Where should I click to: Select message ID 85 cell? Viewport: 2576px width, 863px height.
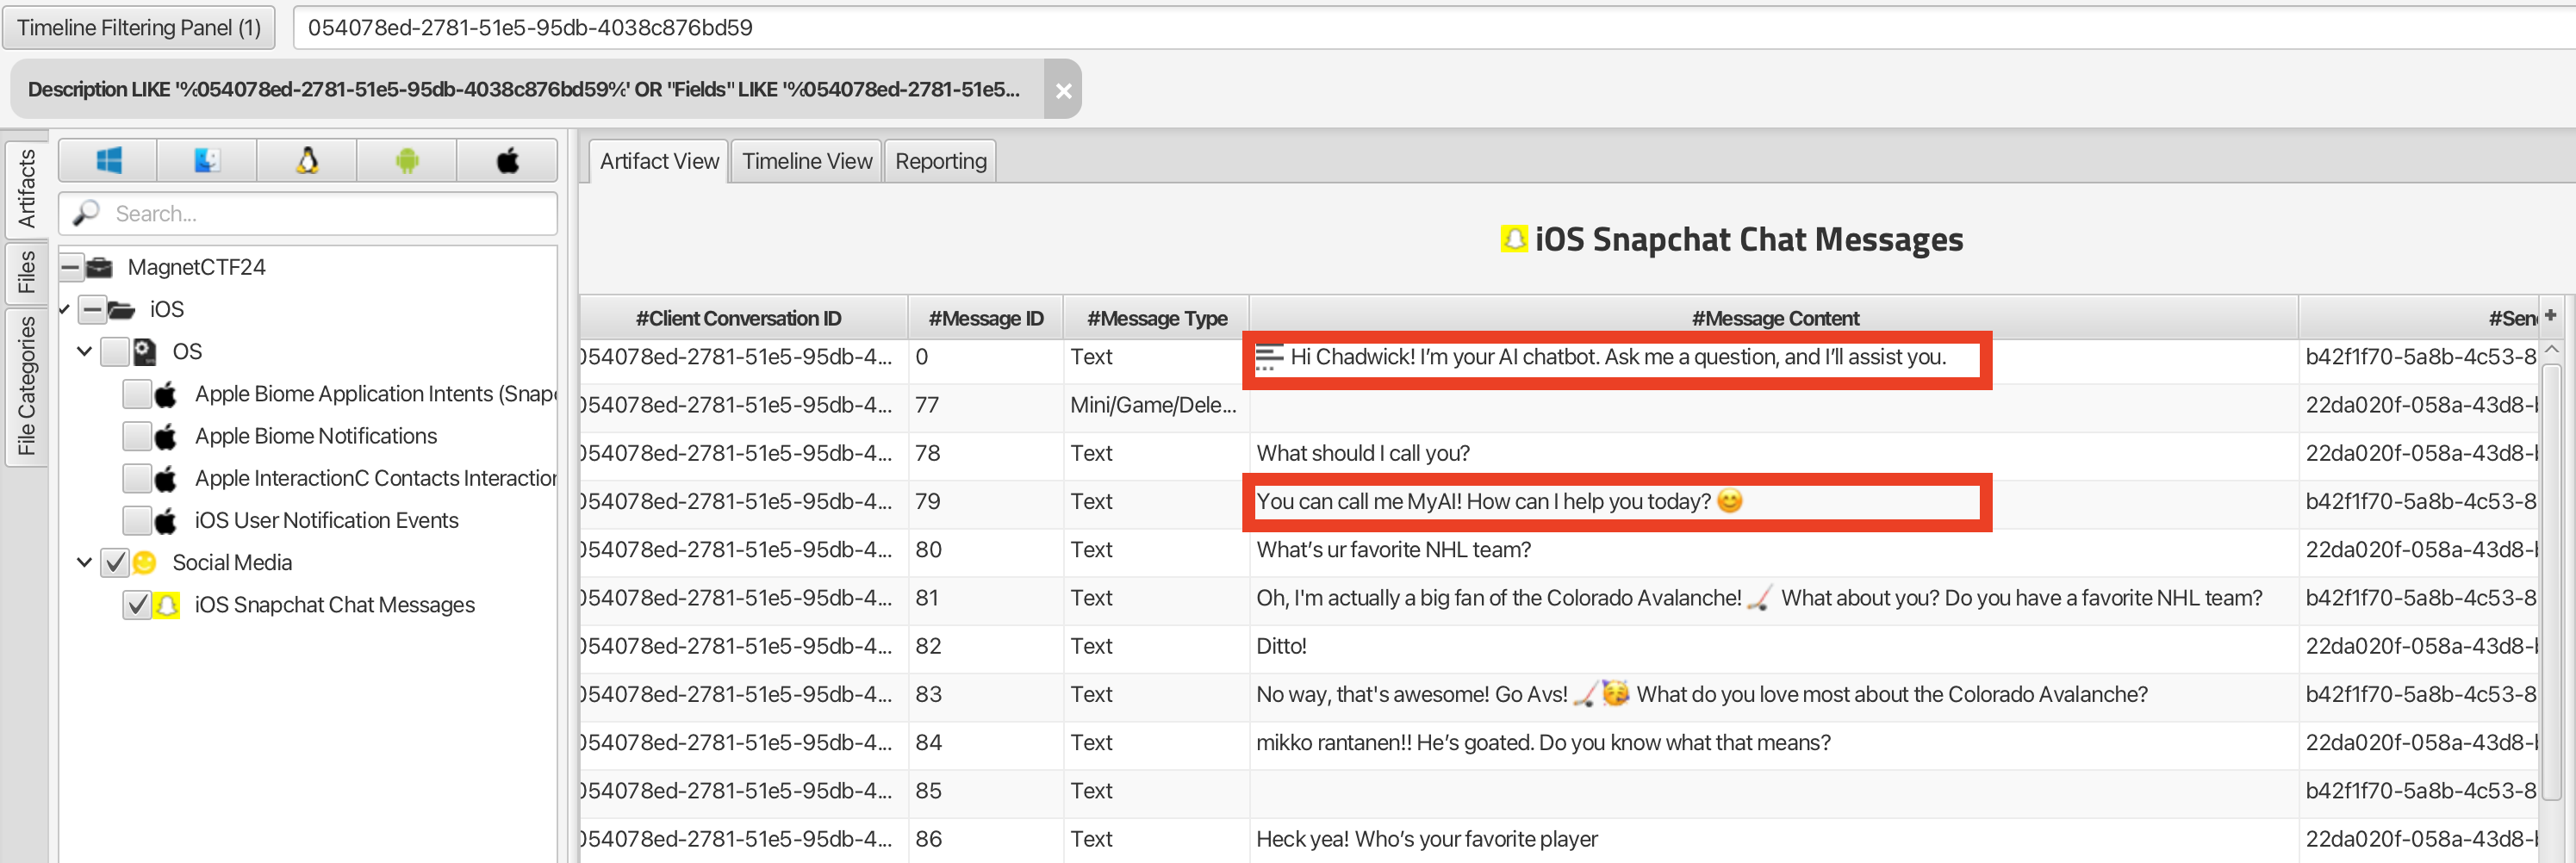985,791
